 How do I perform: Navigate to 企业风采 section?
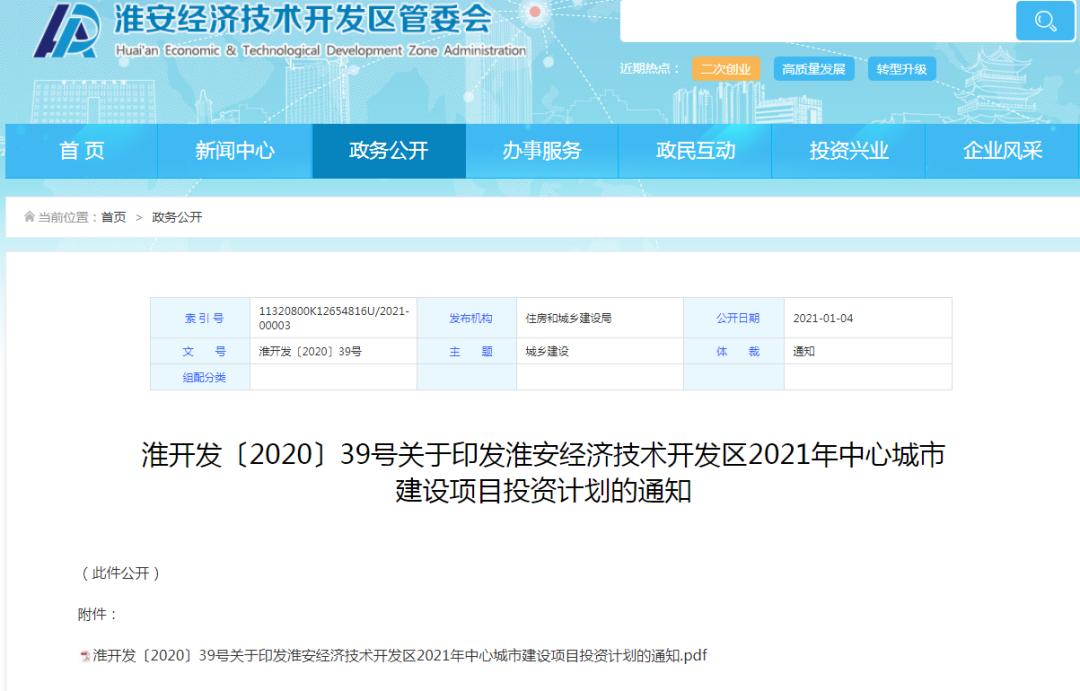point(1003,150)
